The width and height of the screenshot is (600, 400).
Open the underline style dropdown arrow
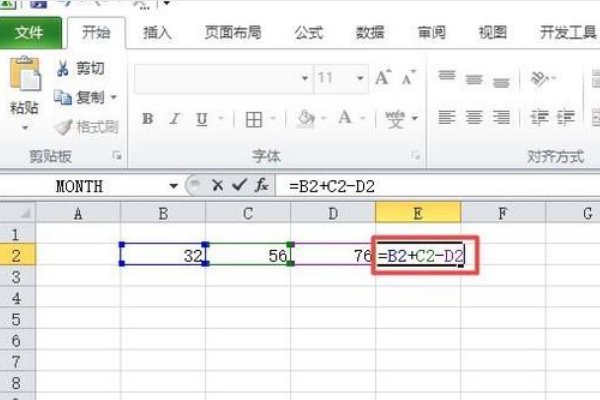click(221, 118)
